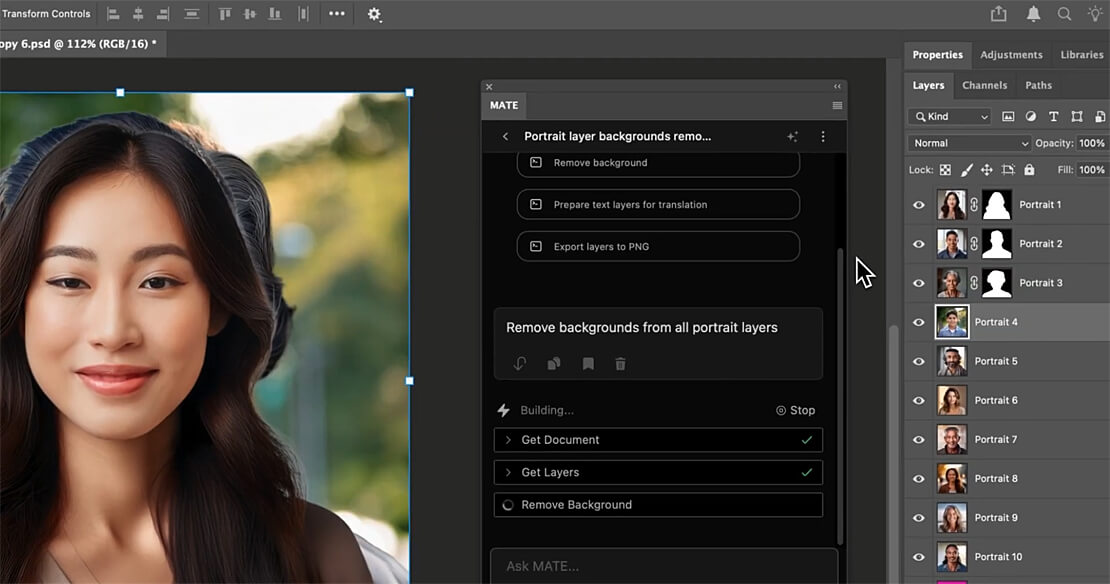Viewport: 1110px width, 584px height.
Task: Bookmark the Remove backgrounds prompt
Action: (588, 364)
